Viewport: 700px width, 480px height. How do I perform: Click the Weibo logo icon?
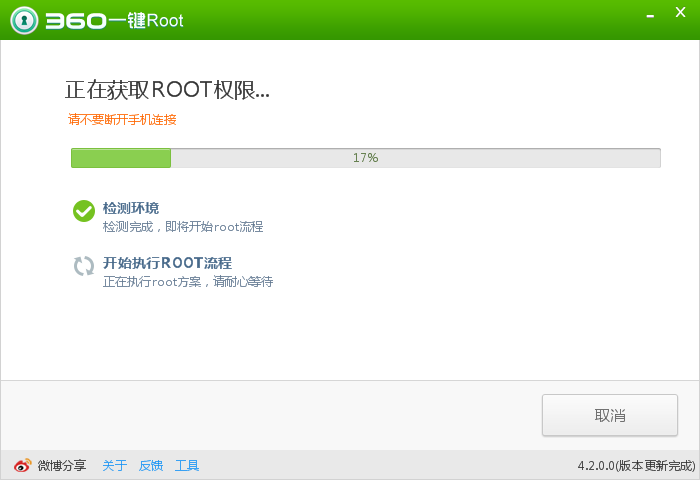[x=22, y=465]
